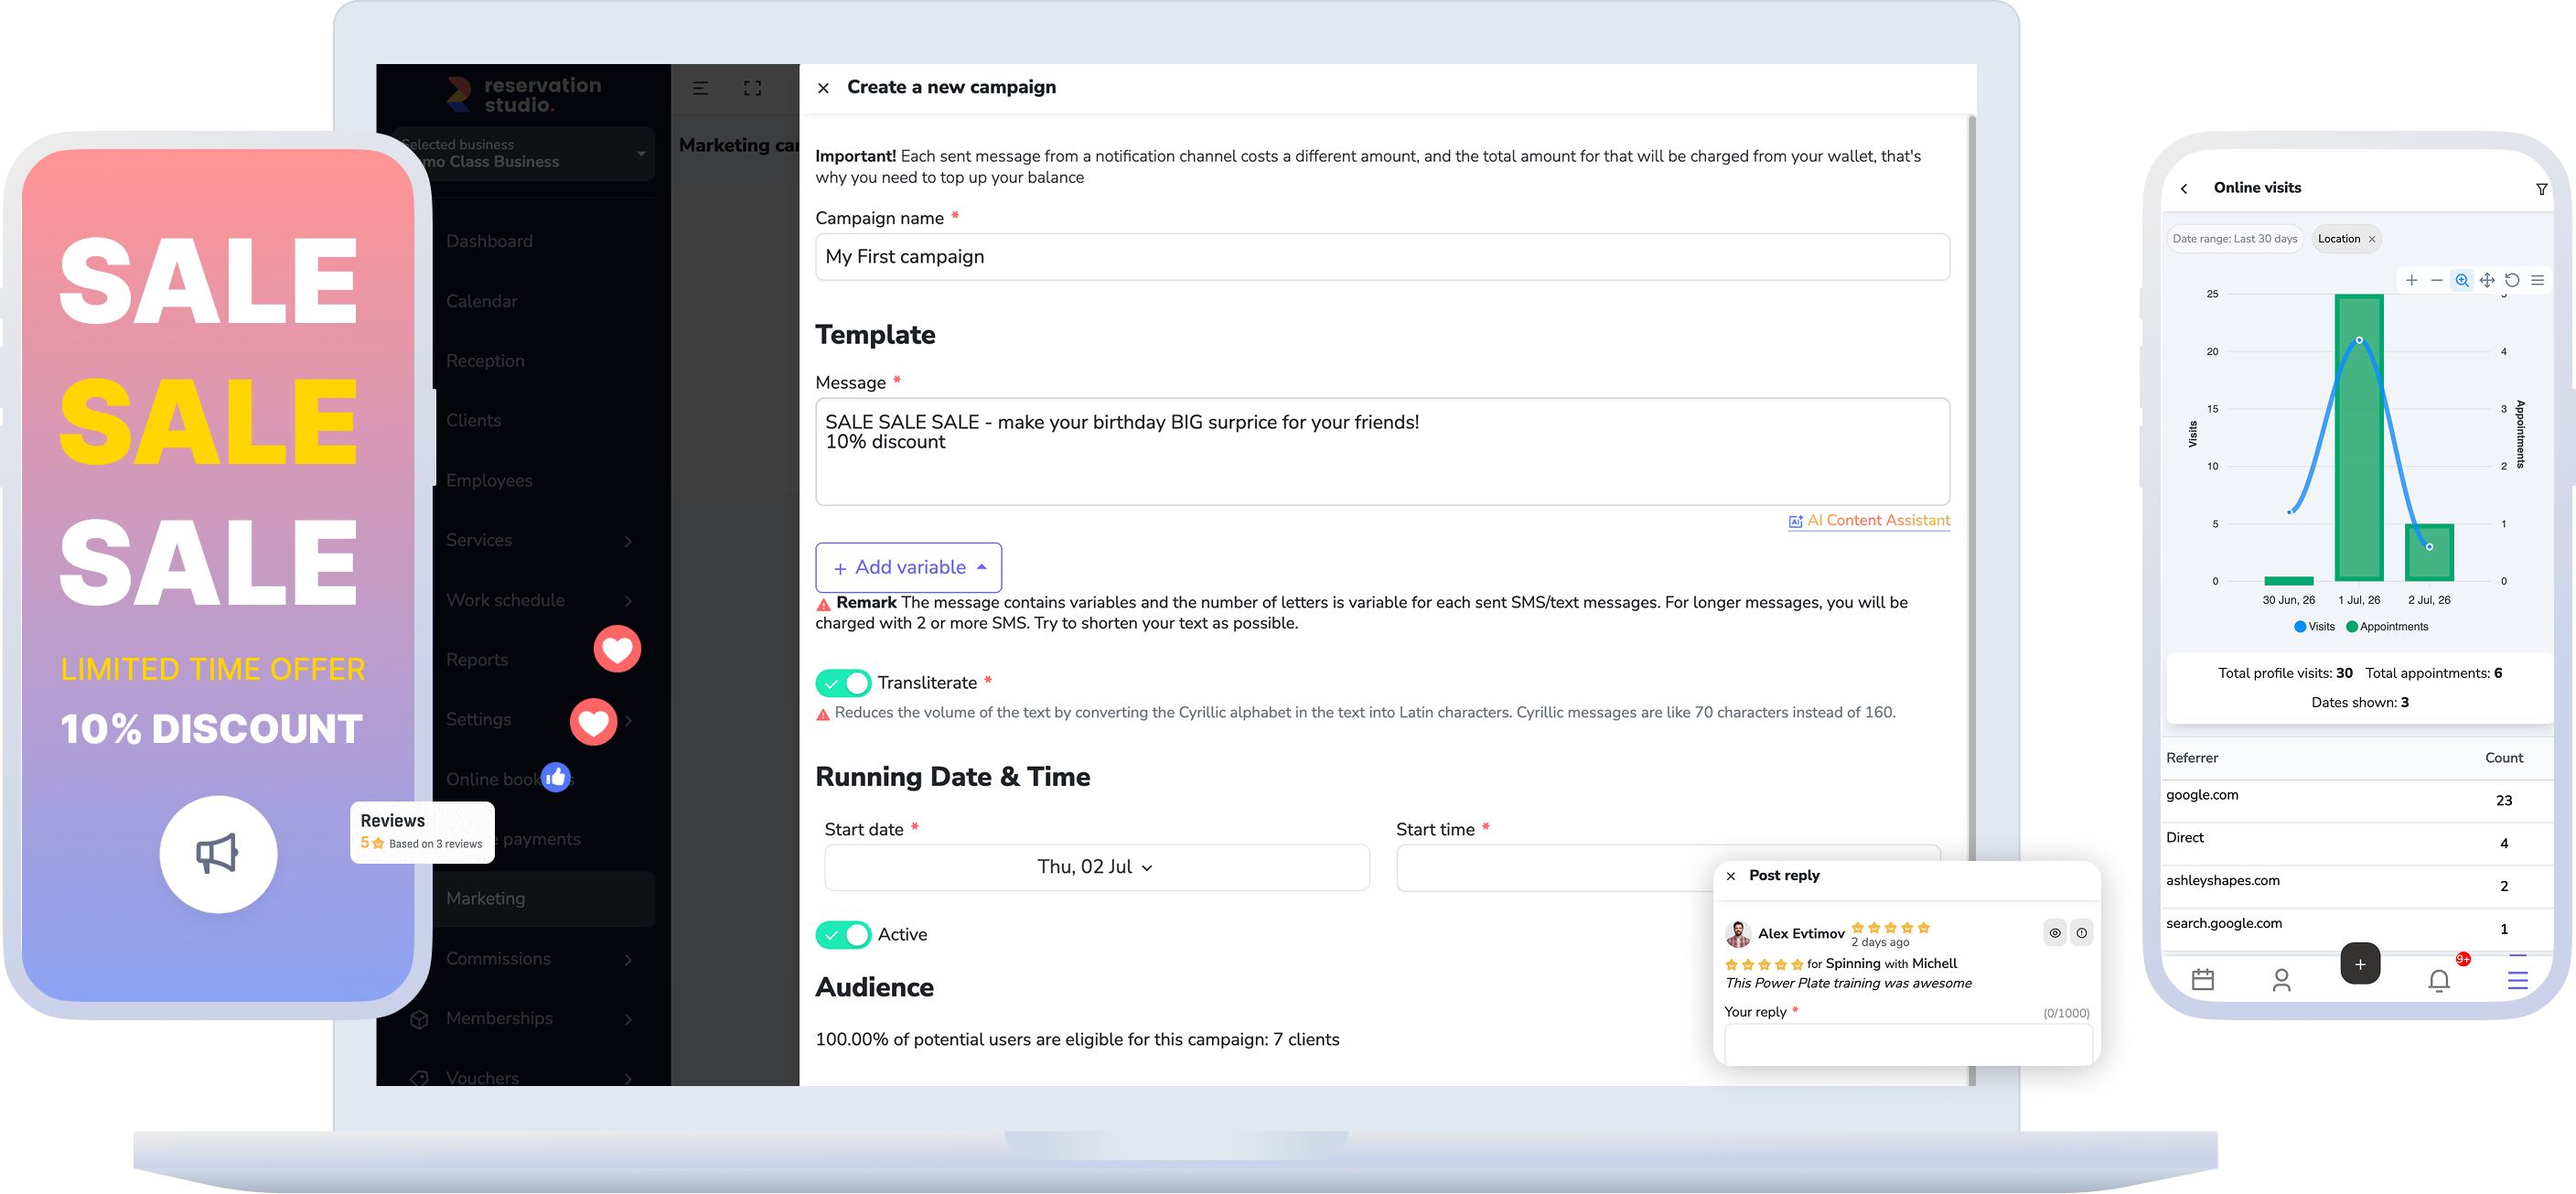Click the Memberships cube icon
Viewport: 2576px width, 1194px height.
pos(420,1019)
